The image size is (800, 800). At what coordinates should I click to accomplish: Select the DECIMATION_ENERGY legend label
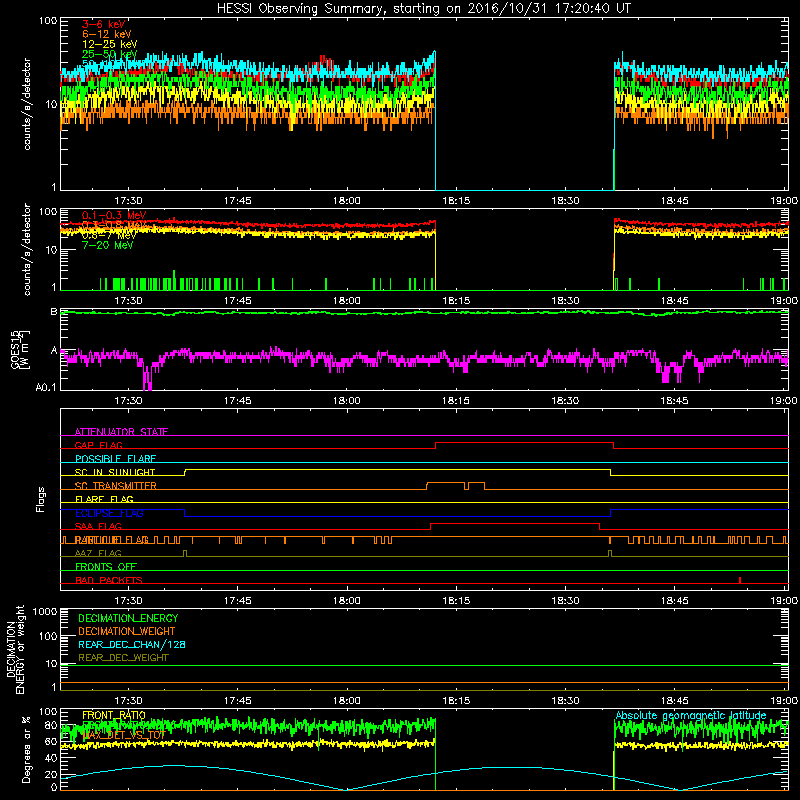coord(128,618)
